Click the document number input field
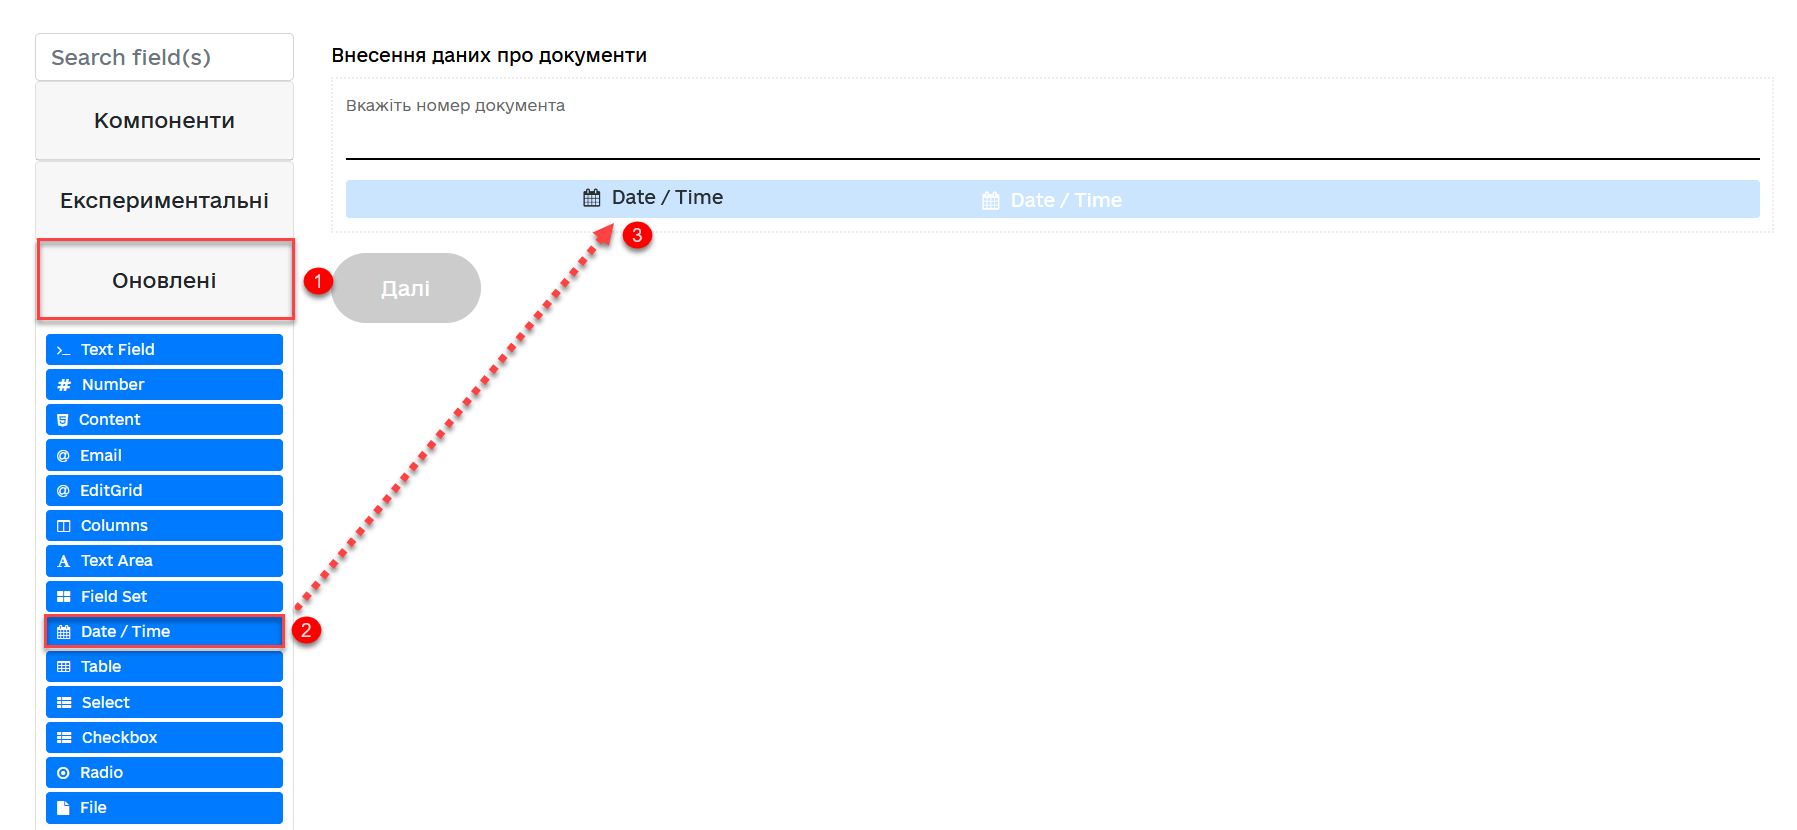Viewport: 1797px width, 830px height. [1052, 140]
